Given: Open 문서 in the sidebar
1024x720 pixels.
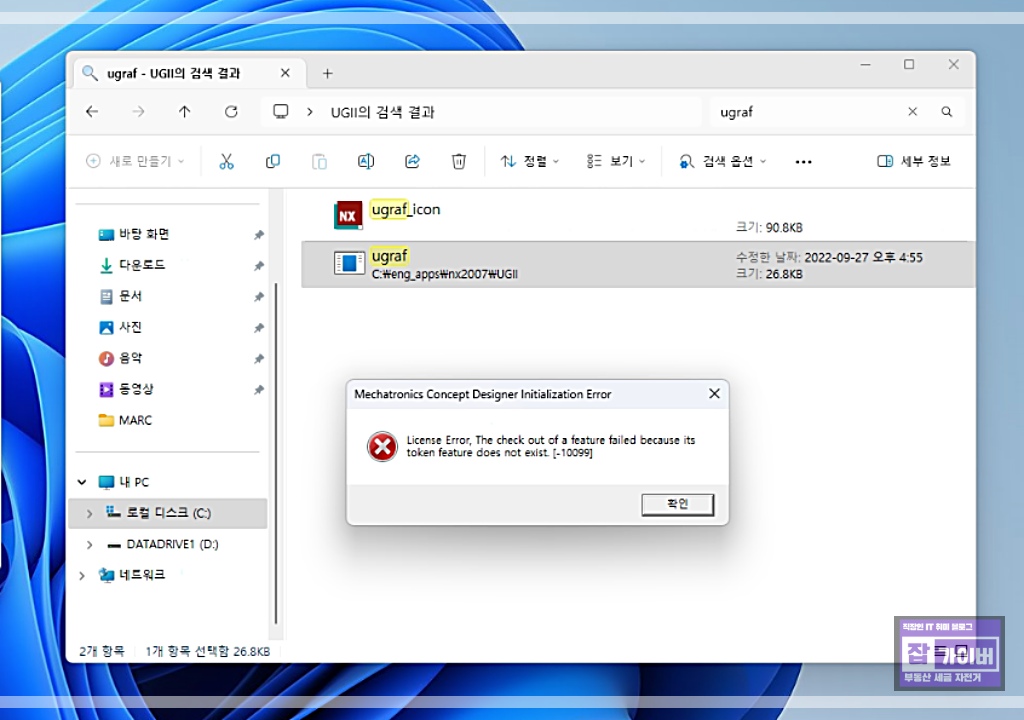Looking at the screenshot, I should point(121,297).
